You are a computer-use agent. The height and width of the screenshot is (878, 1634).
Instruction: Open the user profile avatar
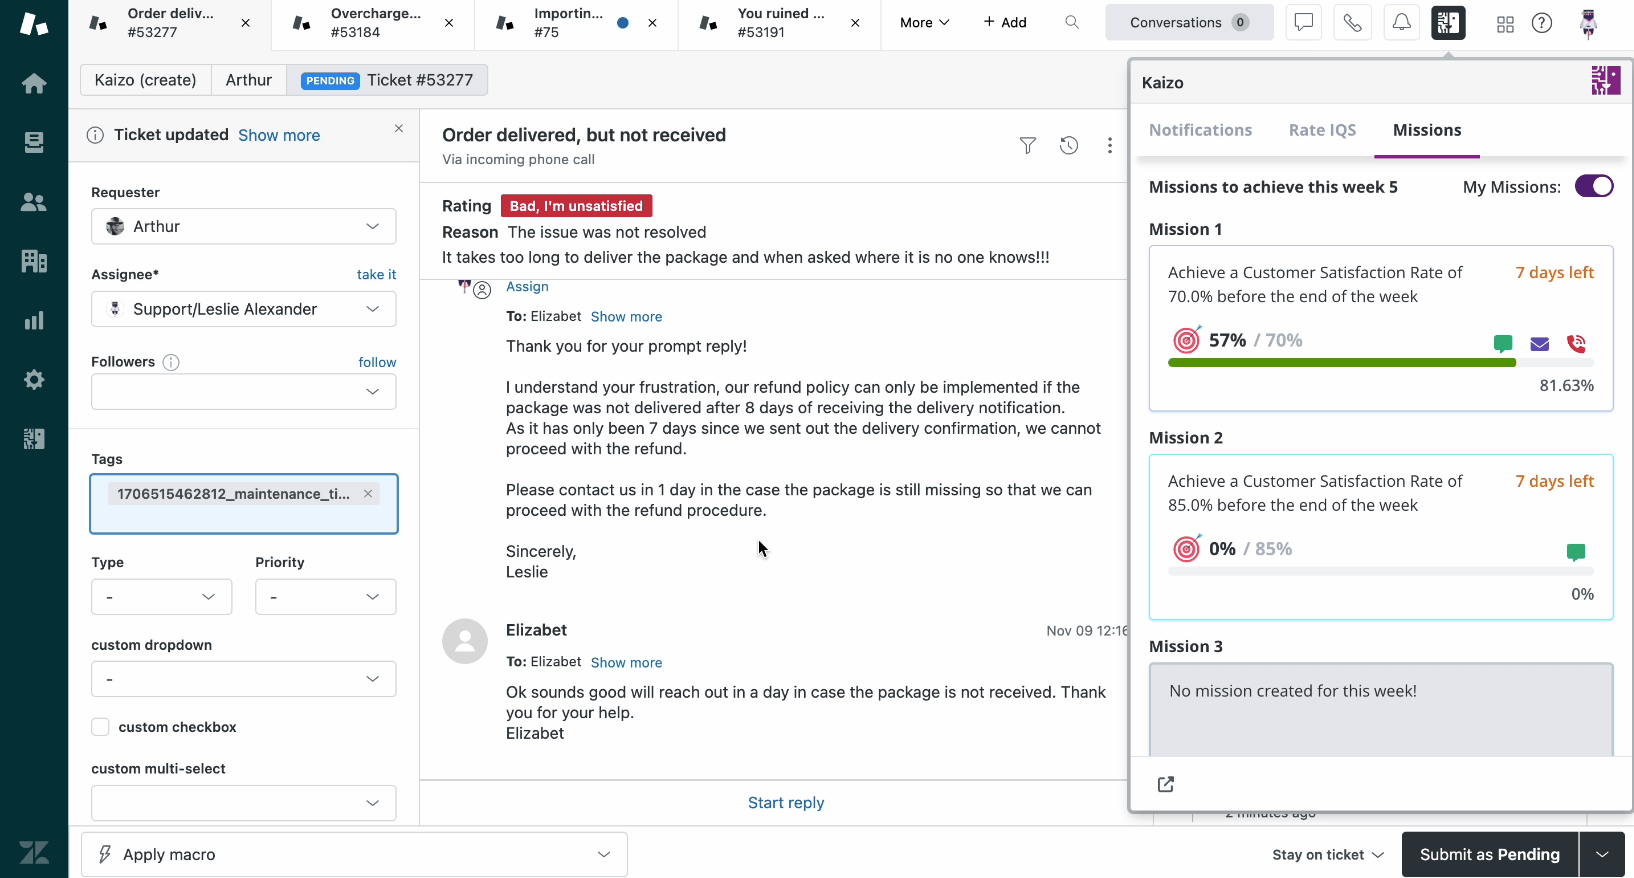pos(1588,23)
